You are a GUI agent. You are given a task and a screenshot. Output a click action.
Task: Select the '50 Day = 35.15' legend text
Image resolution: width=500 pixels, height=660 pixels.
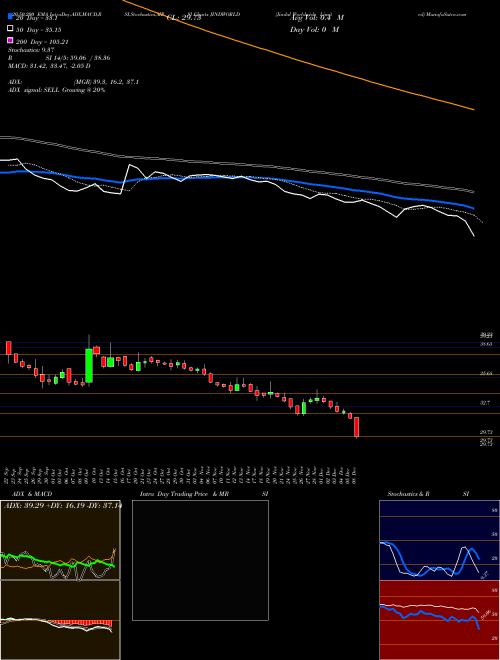(38, 29)
